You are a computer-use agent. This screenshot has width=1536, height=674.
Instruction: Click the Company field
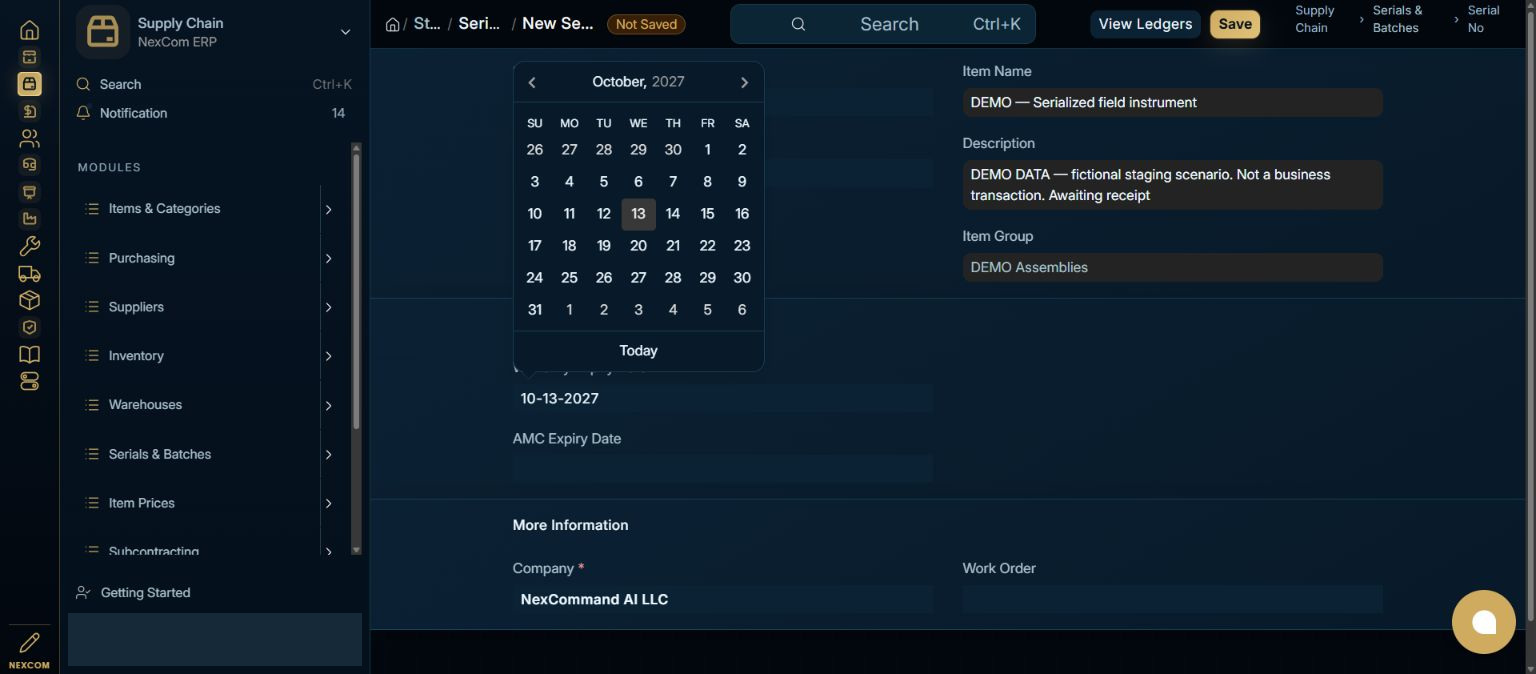723,599
